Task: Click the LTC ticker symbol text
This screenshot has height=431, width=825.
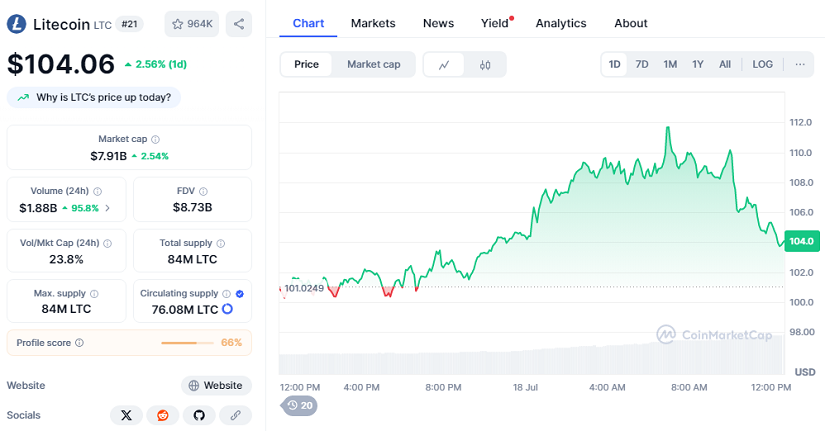Action: click(x=103, y=25)
